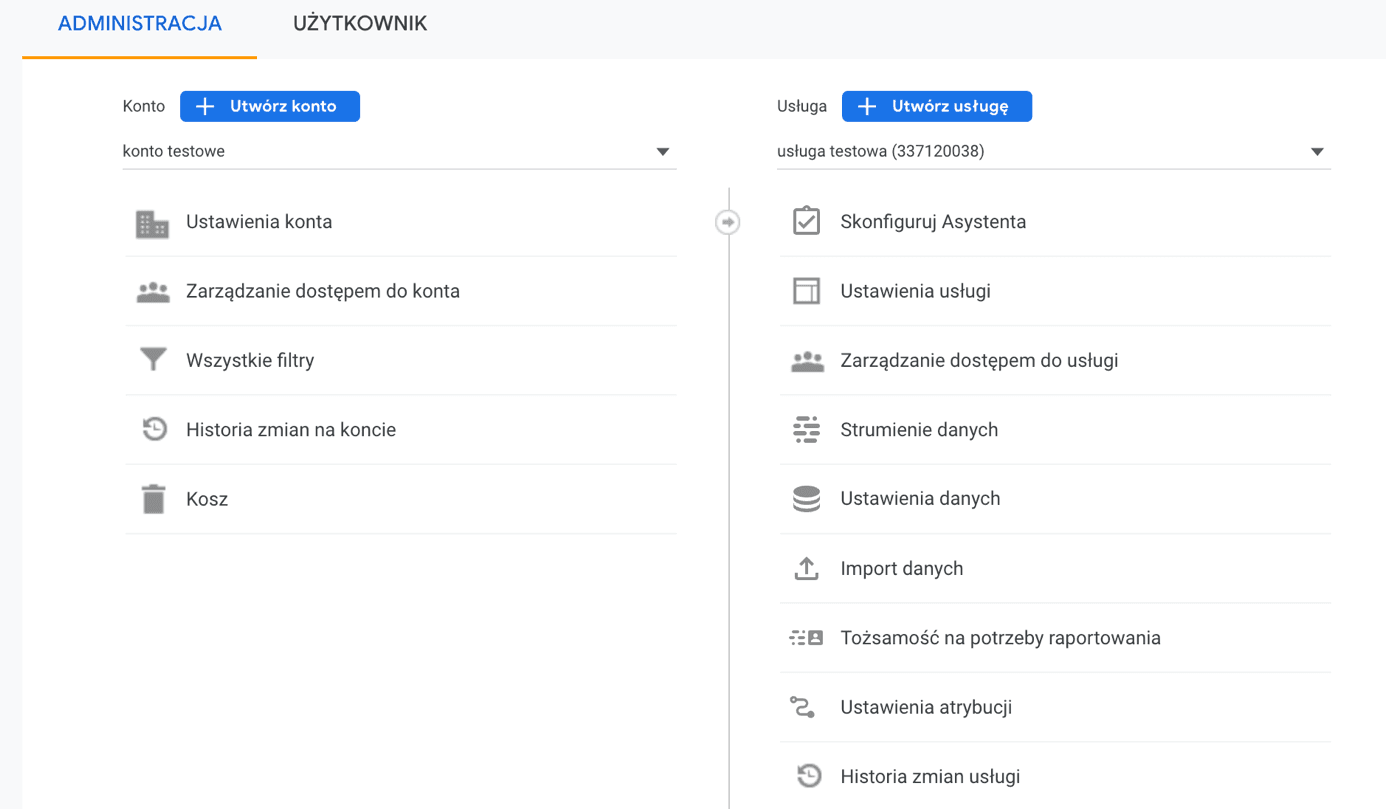Open the usługa testowa property dropdown
Image resolution: width=1386 pixels, height=809 pixels.
(1054, 152)
